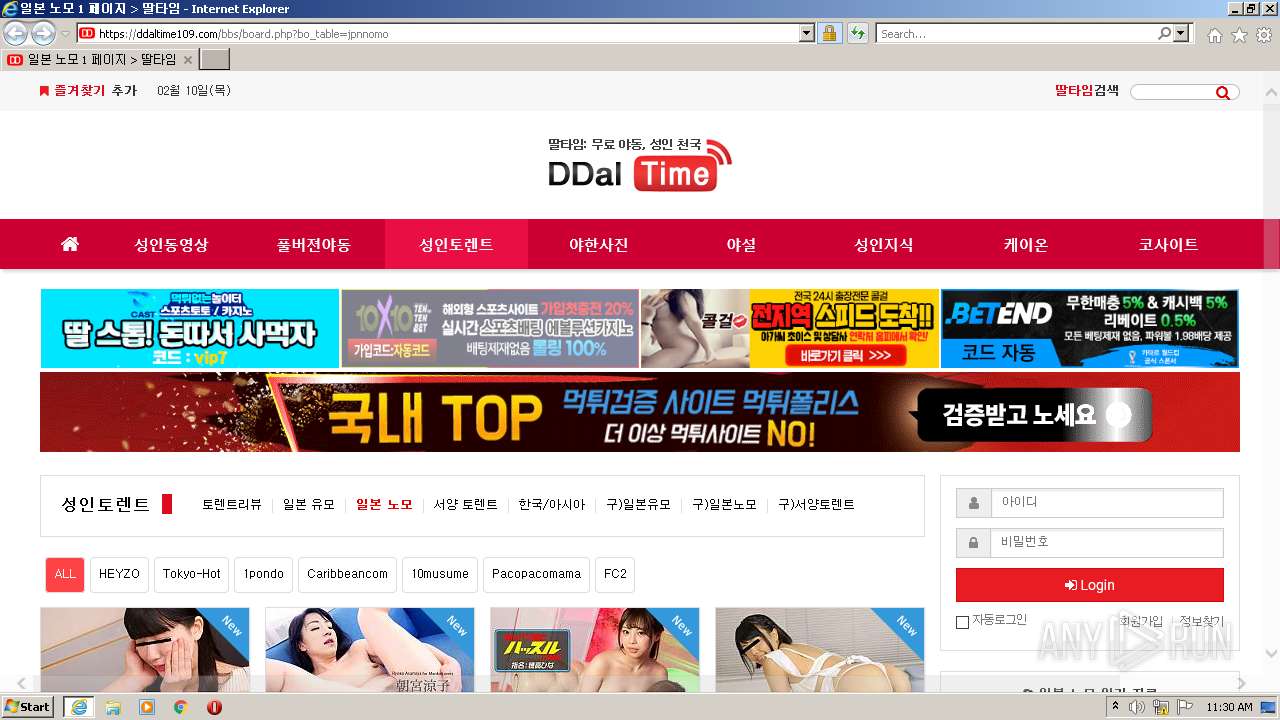Select the 구)서양토렌트 sub-category link
Image resolution: width=1280 pixels, height=720 pixels.
tap(817, 505)
